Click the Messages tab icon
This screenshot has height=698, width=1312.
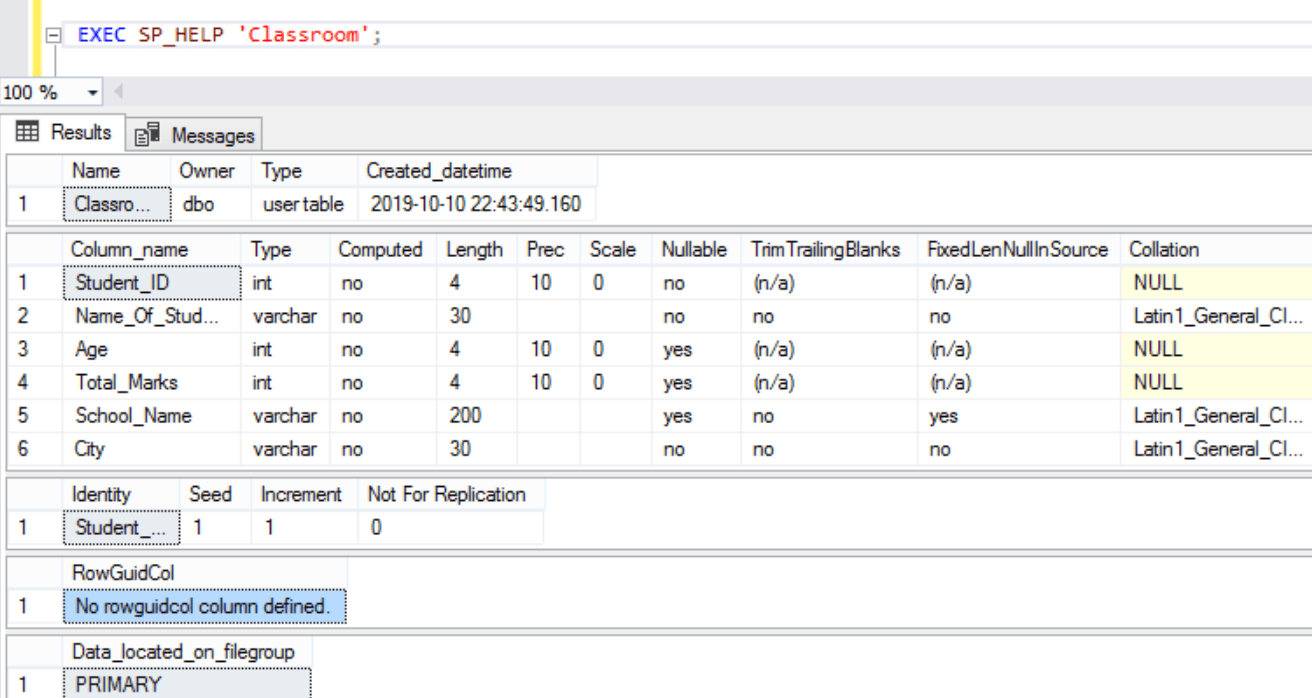[x=145, y=132]
